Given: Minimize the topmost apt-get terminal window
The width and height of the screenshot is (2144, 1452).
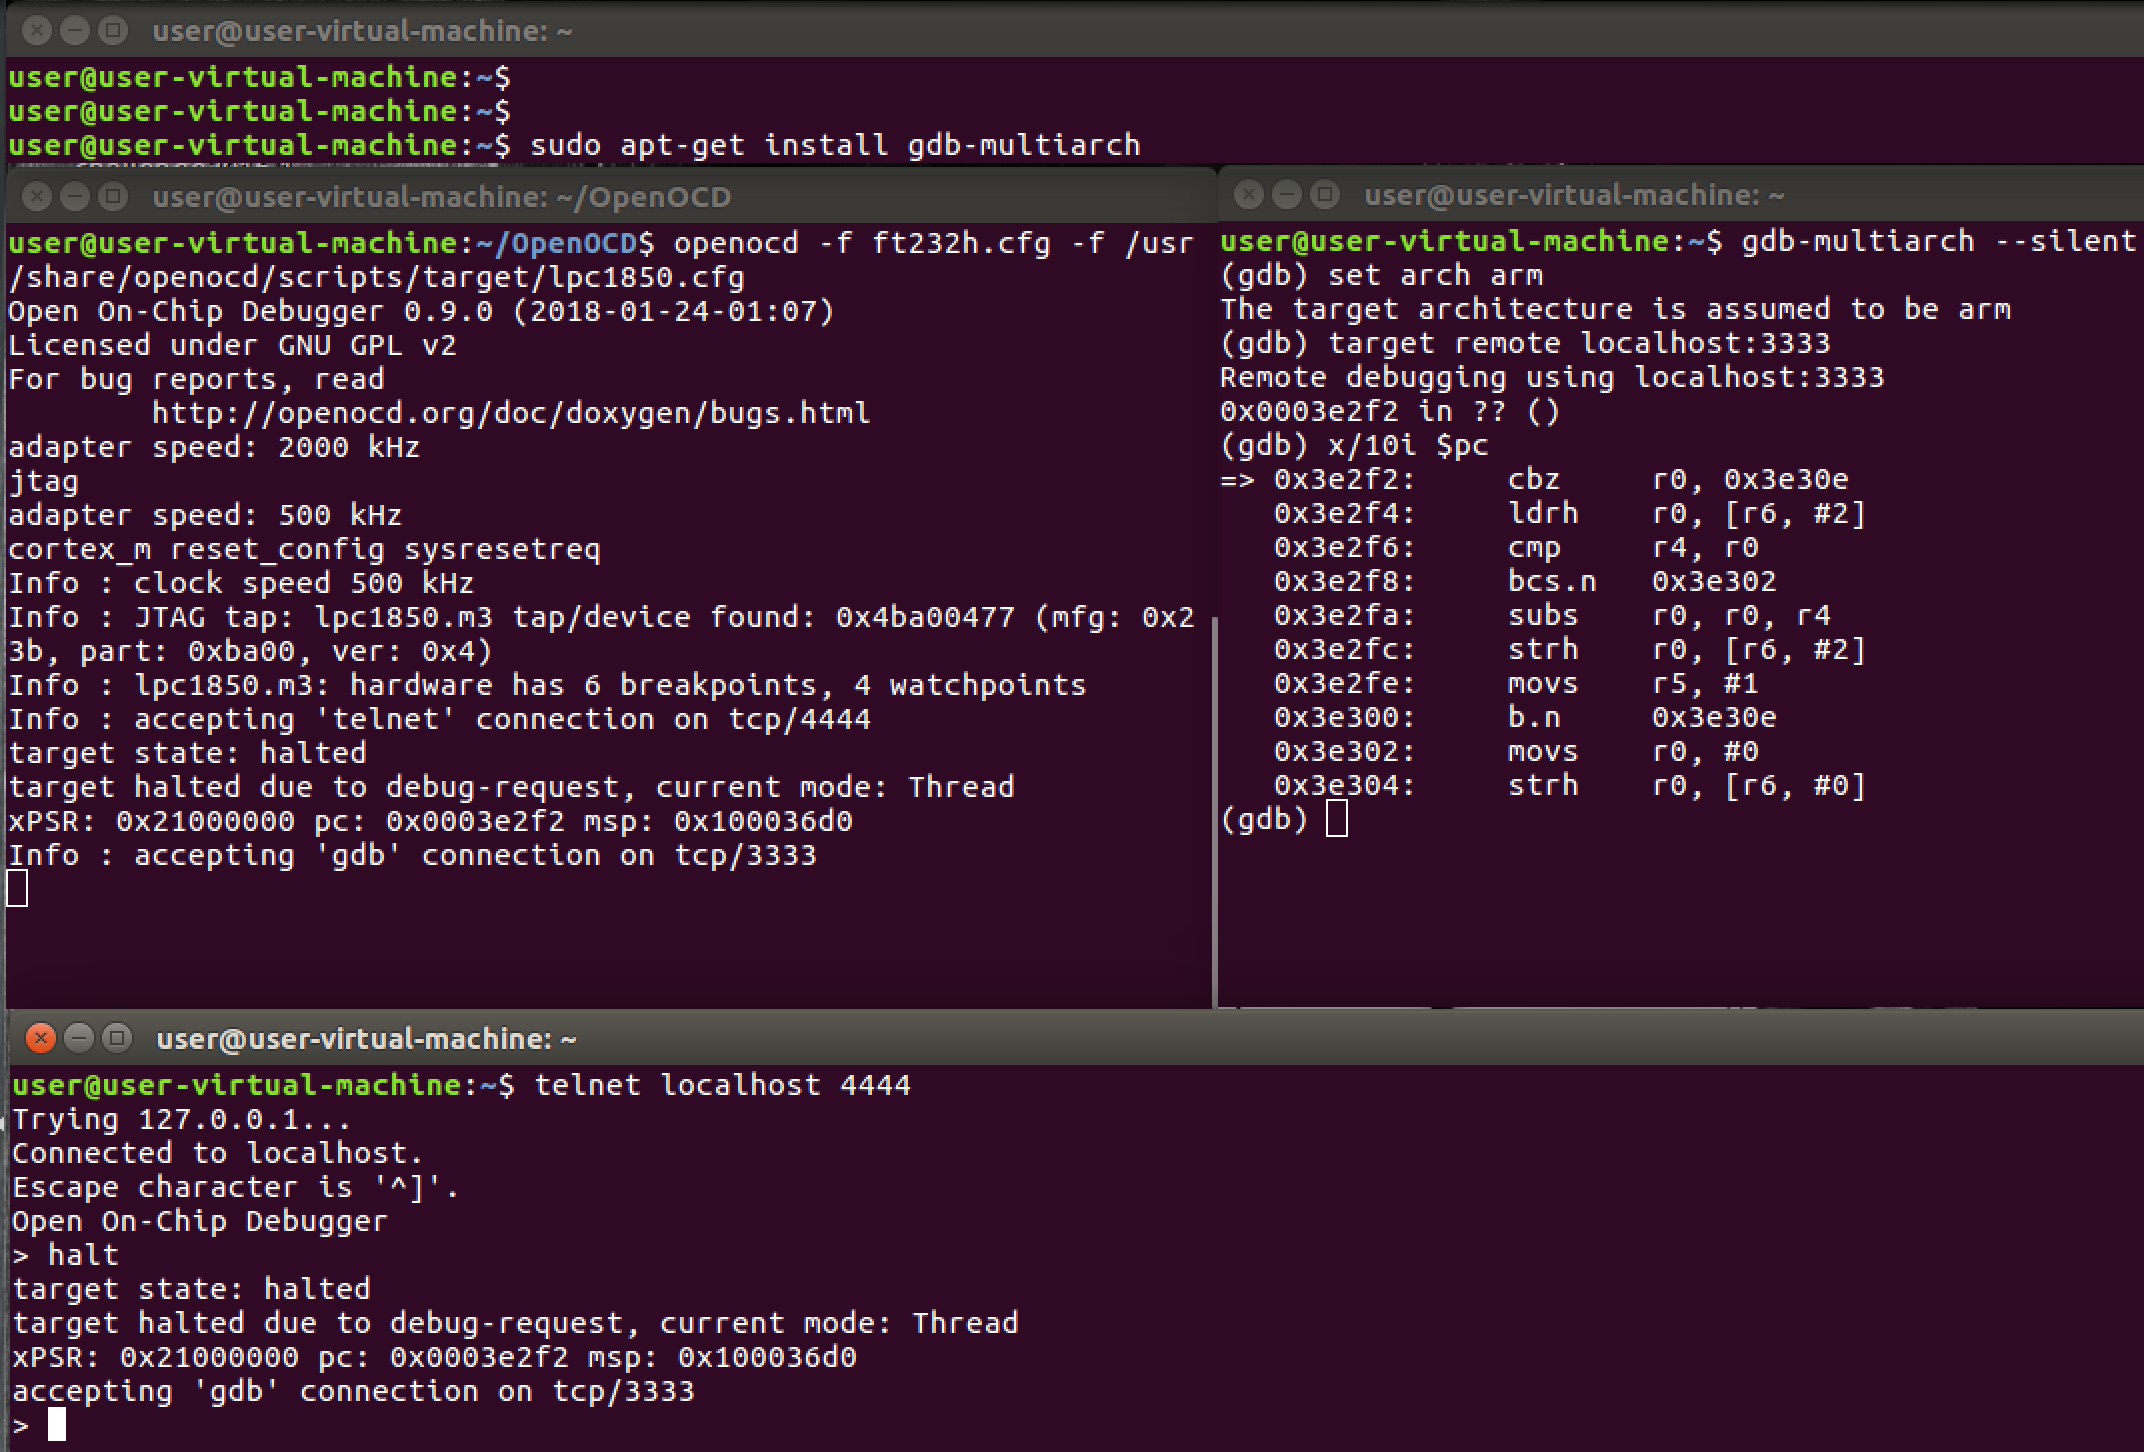Looking at the screenshot, I should click(75, 31).
